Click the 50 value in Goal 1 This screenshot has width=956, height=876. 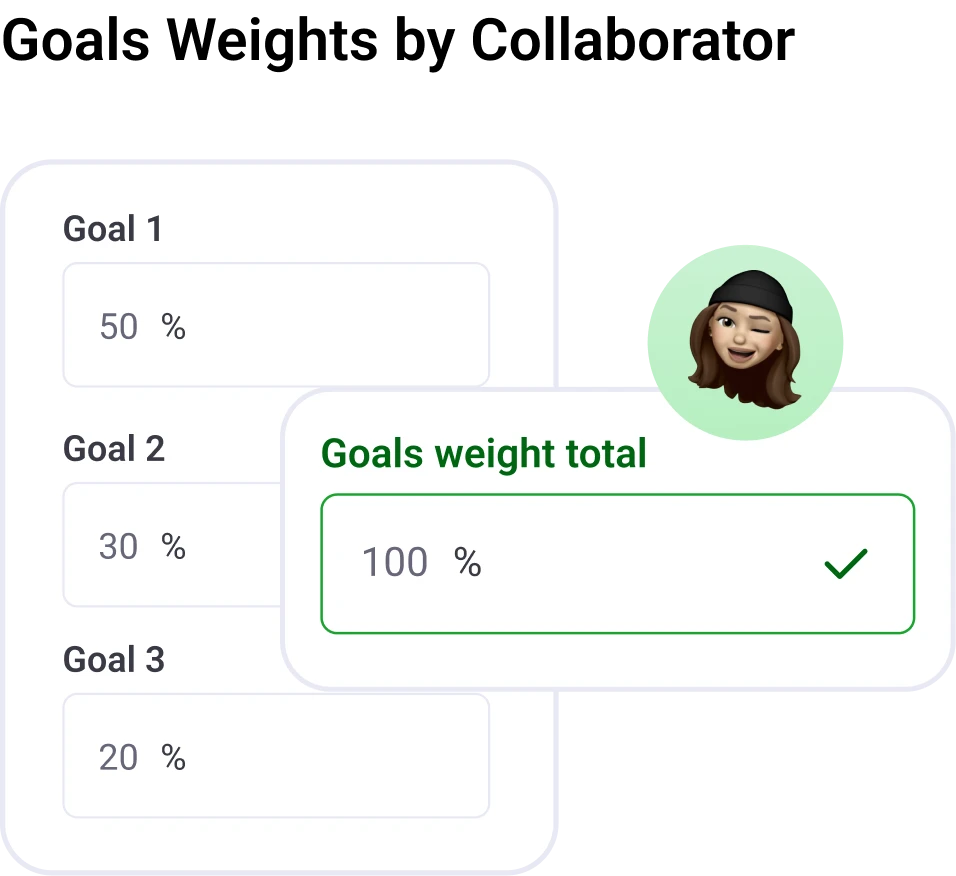[118, 327]
